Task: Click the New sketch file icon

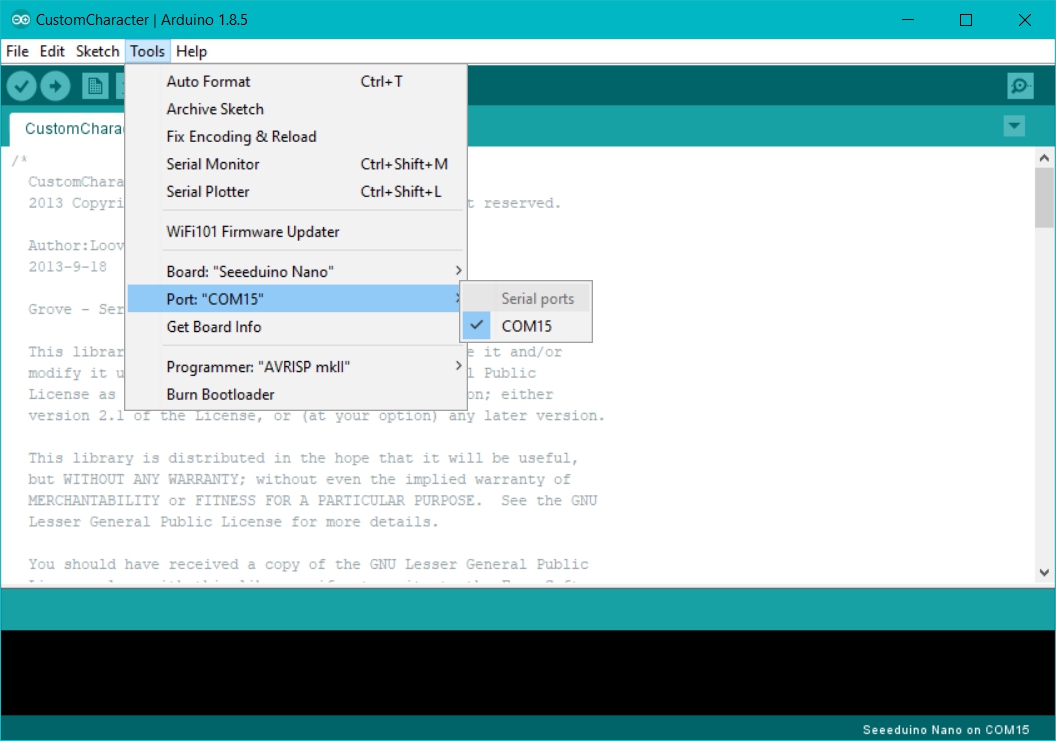Action: coord(95,86)
